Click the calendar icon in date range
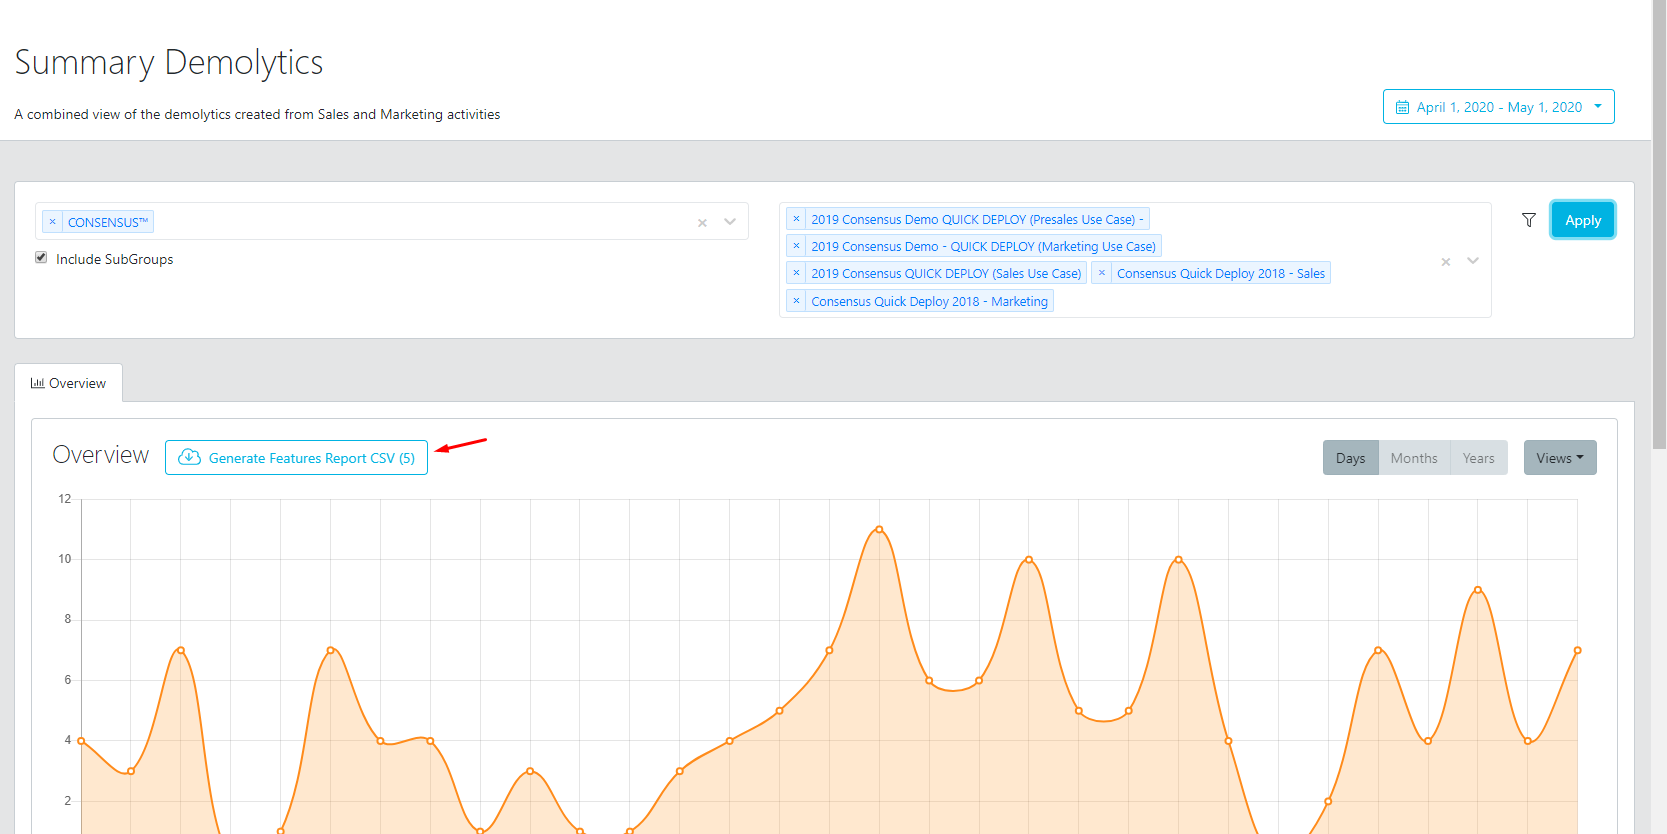The width and height of the screenshot is (1667, 834). pos(1402,107)
